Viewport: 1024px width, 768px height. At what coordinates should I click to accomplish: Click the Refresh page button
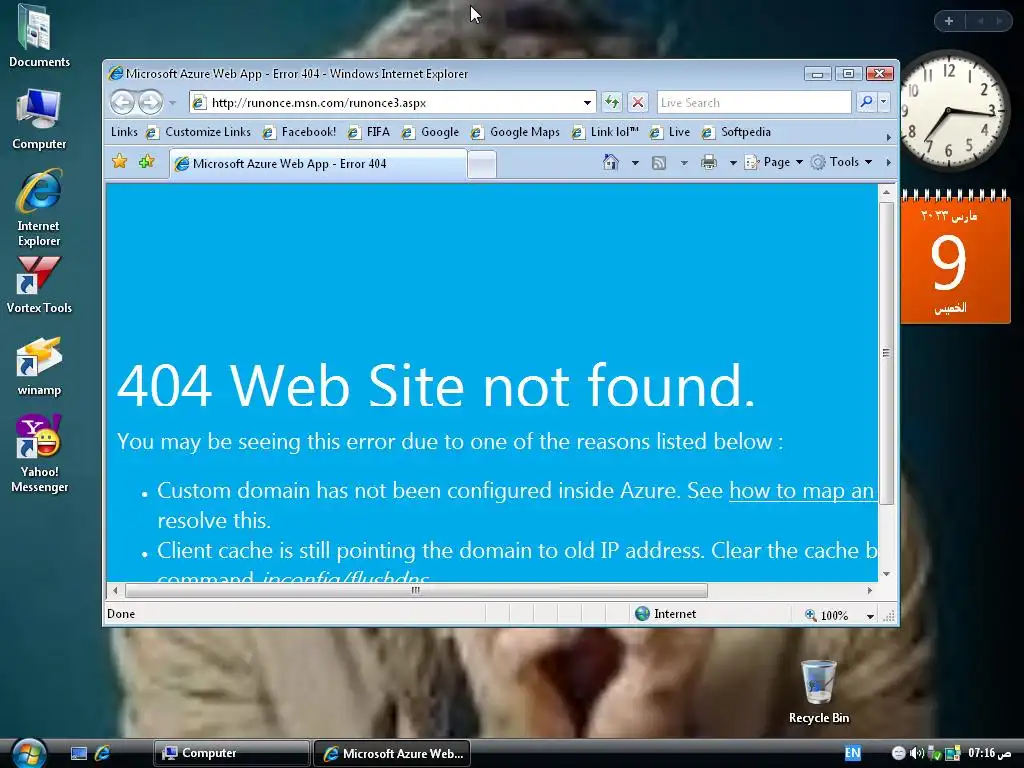point(612,103)
